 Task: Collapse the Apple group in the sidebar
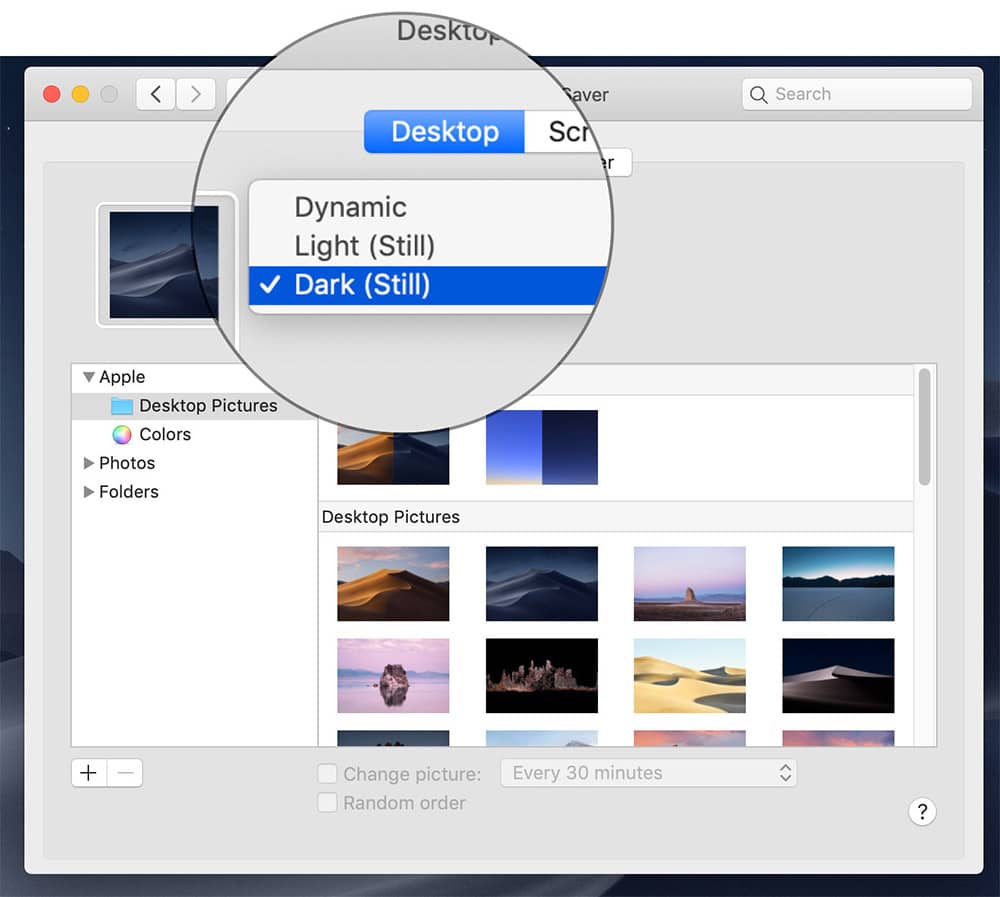coord(88,377)
